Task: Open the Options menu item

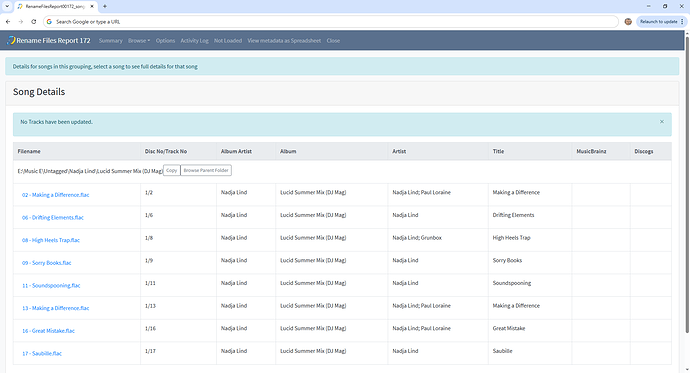Action: pyautogui.click(x=165, y=40)
